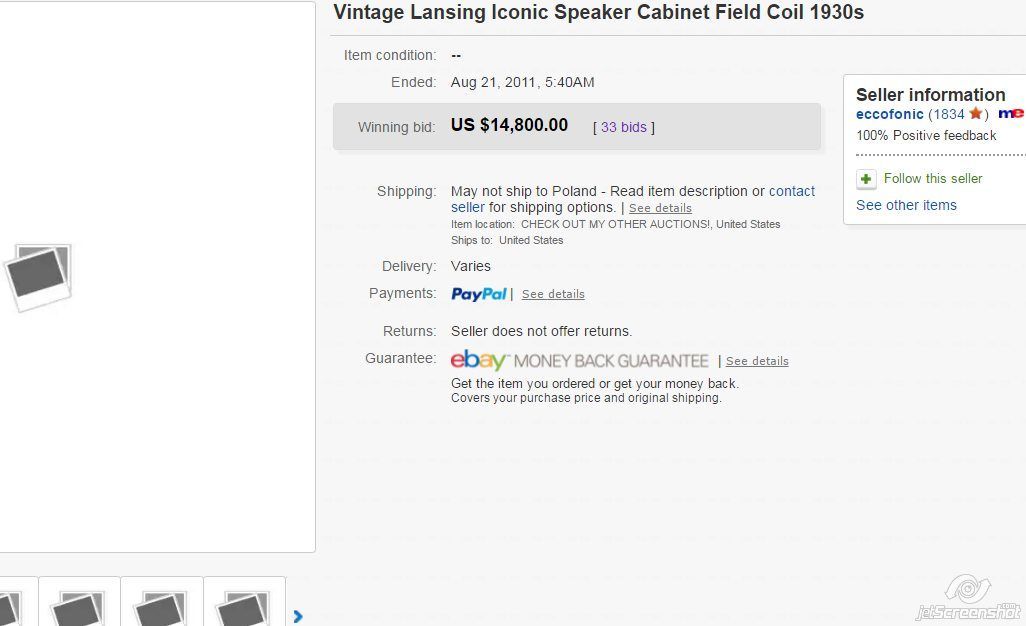Viewport: 1026px width, 626px height.
Task: Open the seller's 'me' page icon
Action: (1011, 114)
